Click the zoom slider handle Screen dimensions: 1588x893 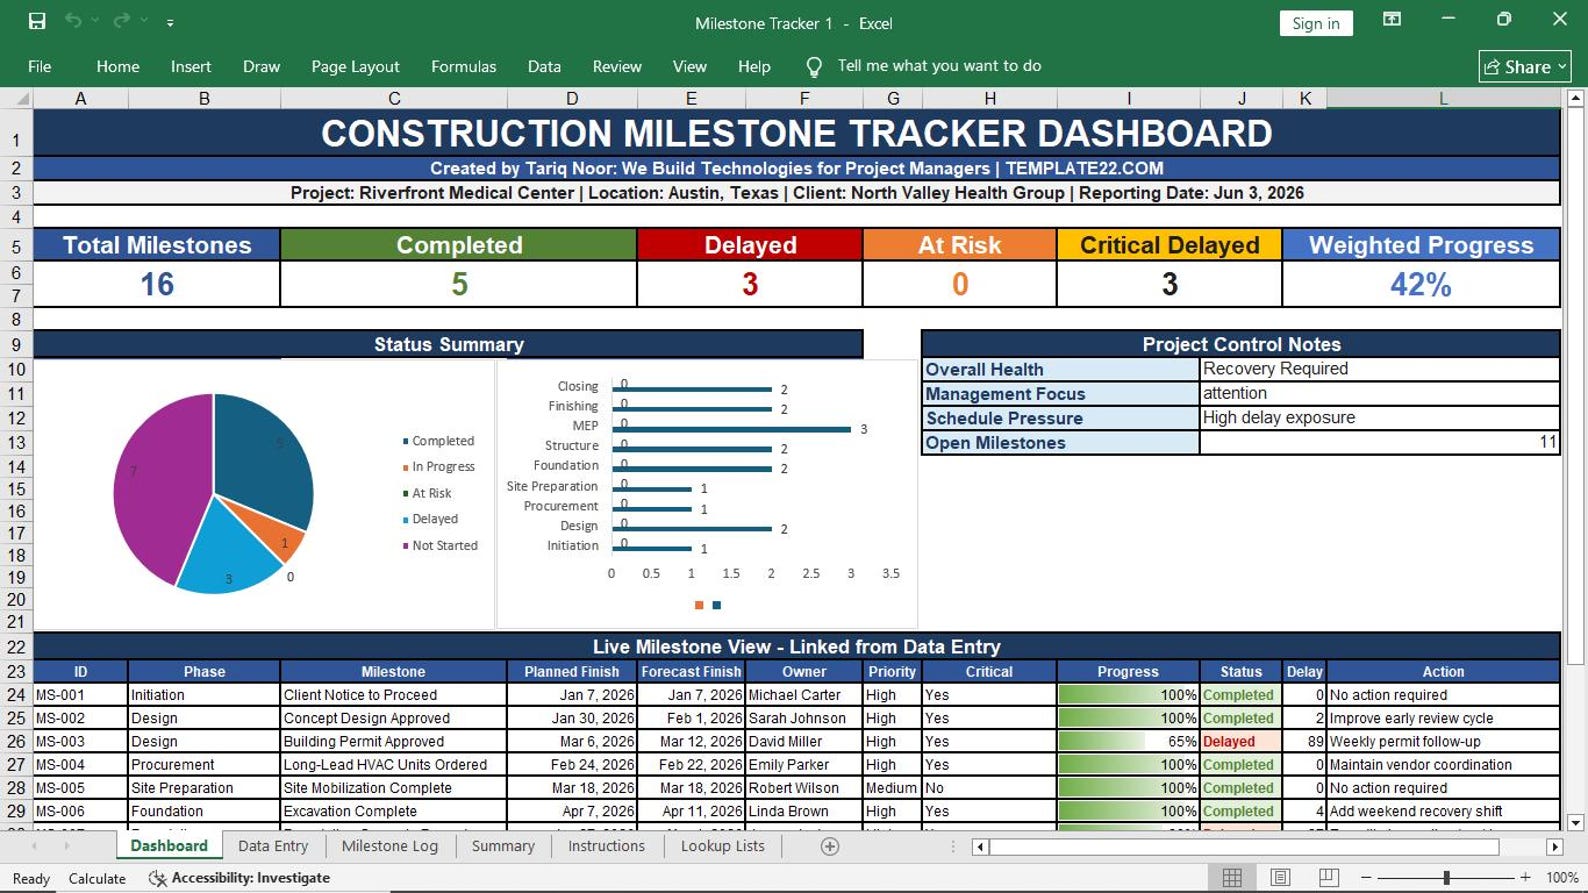pyautogui.click(x=1446, y=878)
